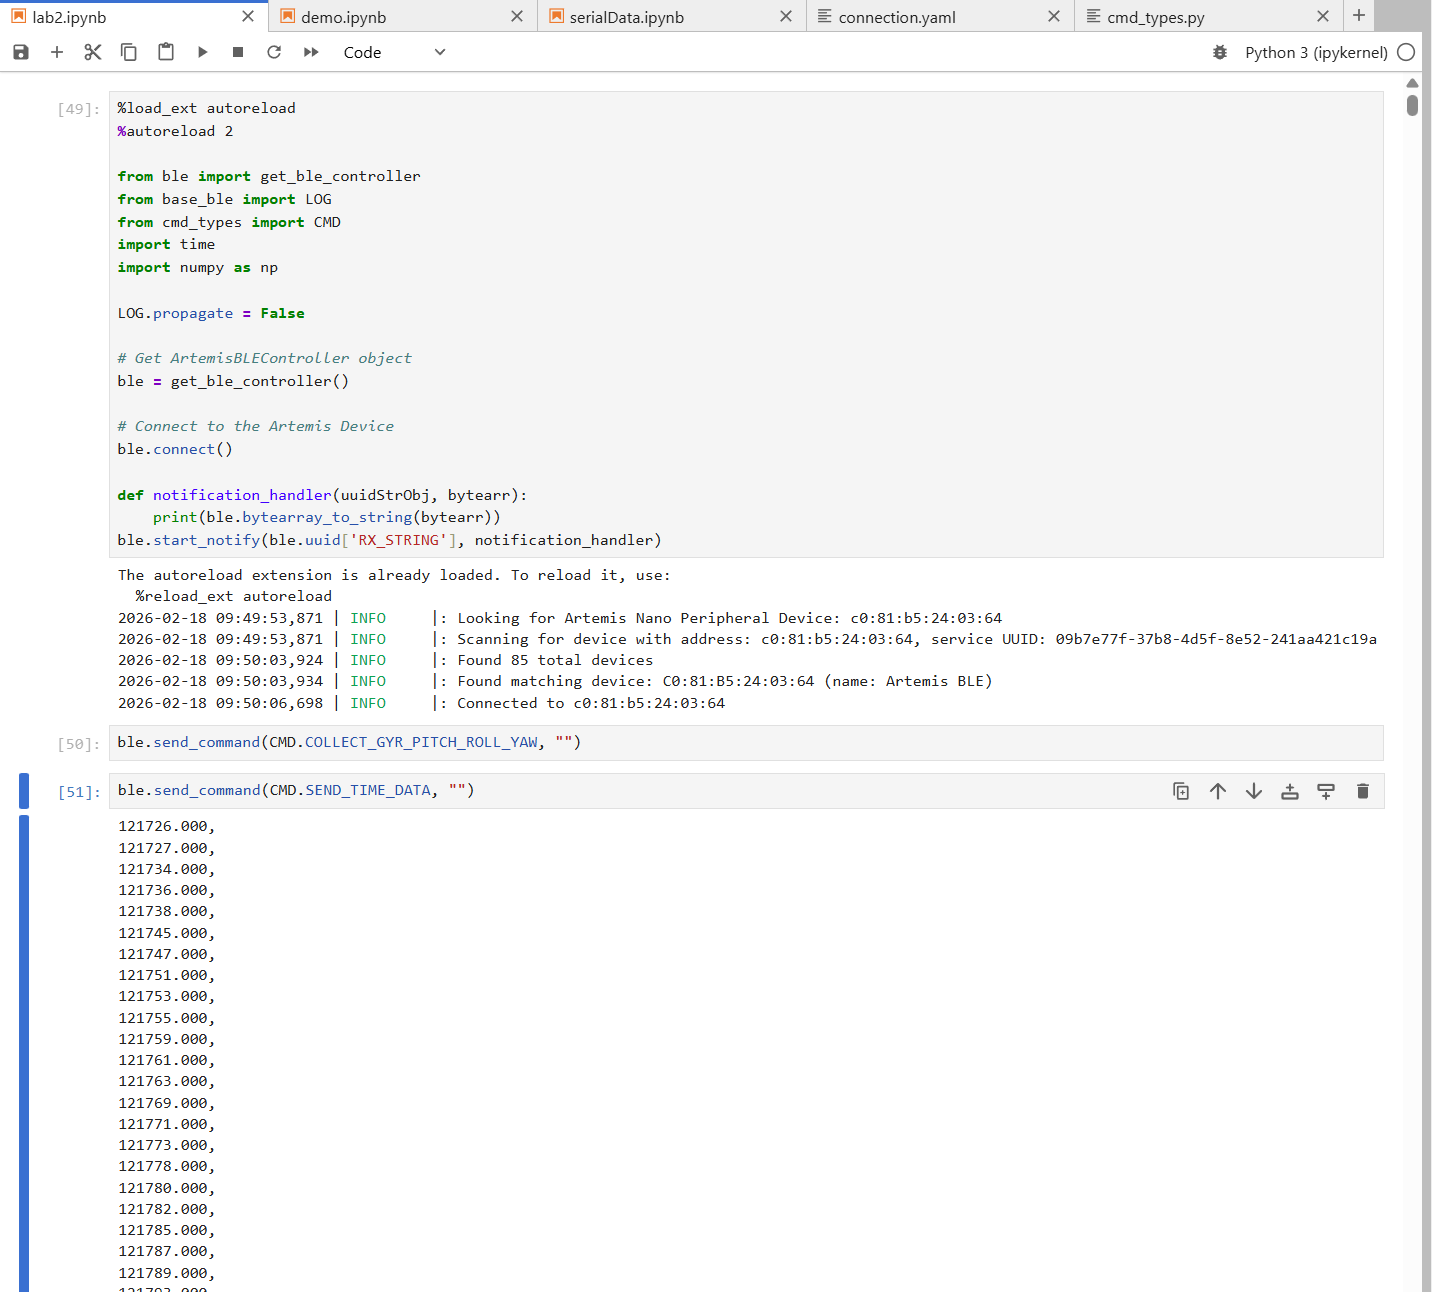Open the Code cell type dropdown
Screen dimensions: 1432x1292
[x=394, y=52]
